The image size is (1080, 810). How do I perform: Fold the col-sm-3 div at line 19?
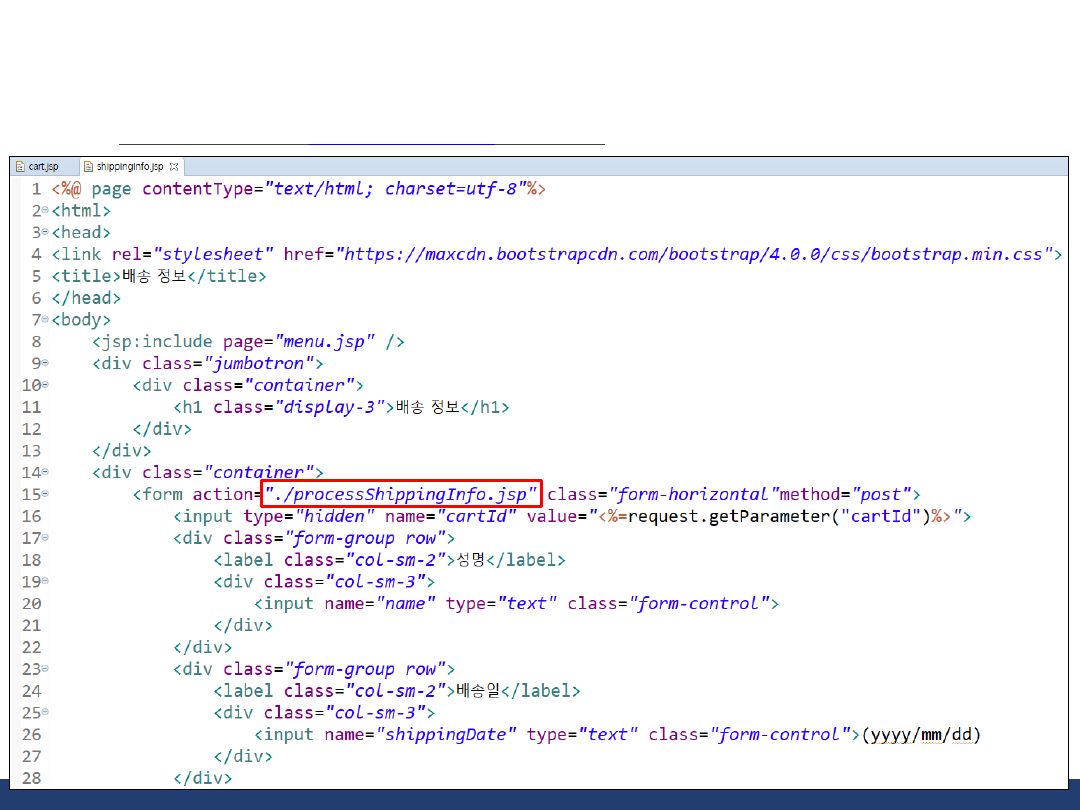tap(45, 581)
